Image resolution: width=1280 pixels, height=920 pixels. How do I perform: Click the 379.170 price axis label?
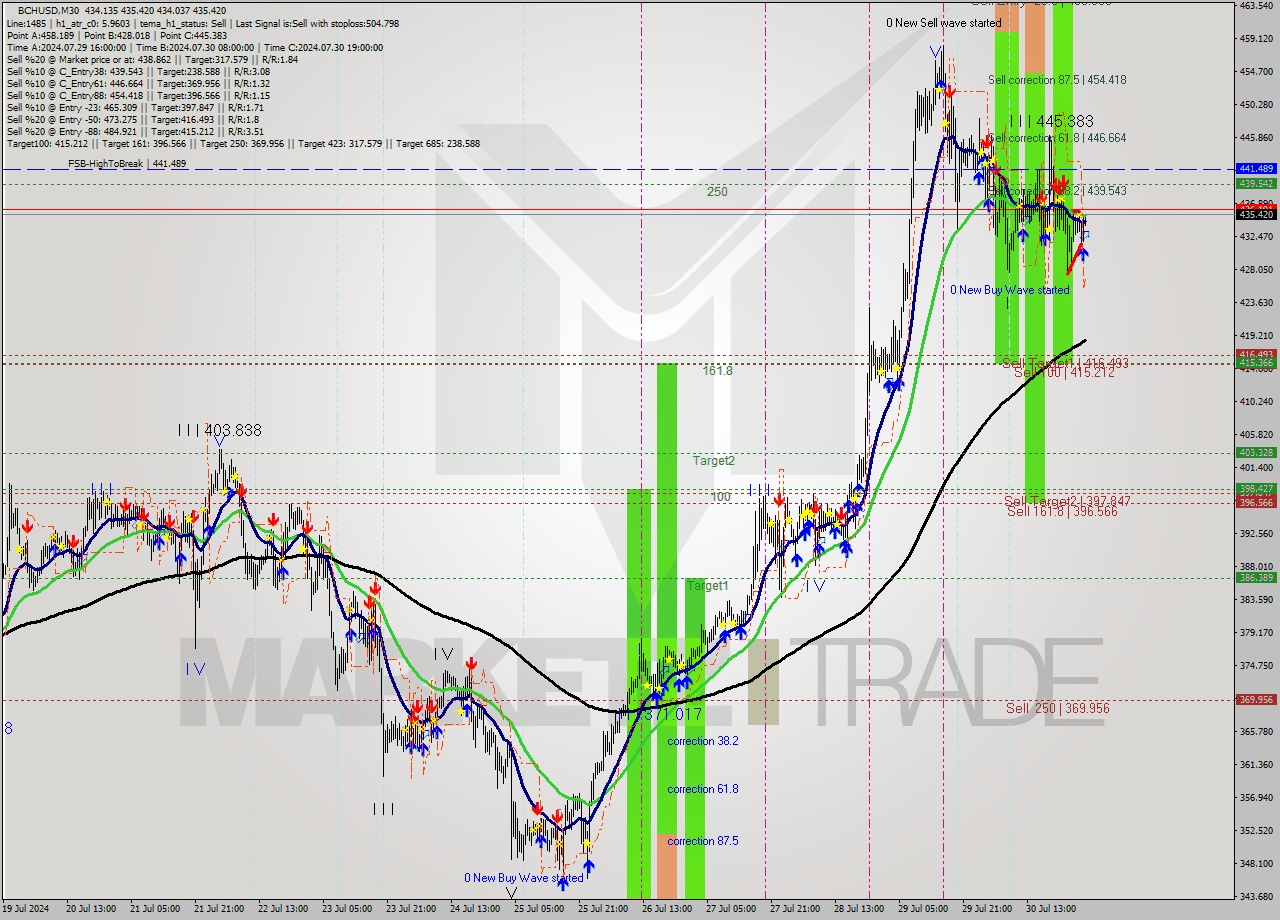(x=1256, y=632)
